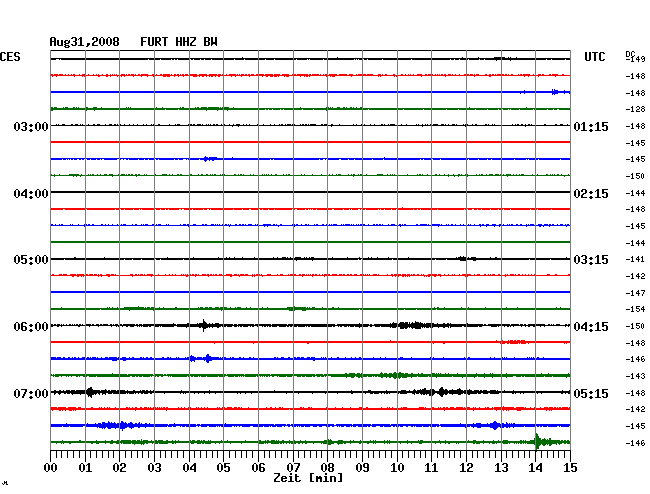Click the DC offset value -154
The image size is (650, 494).
pos(635,309)
